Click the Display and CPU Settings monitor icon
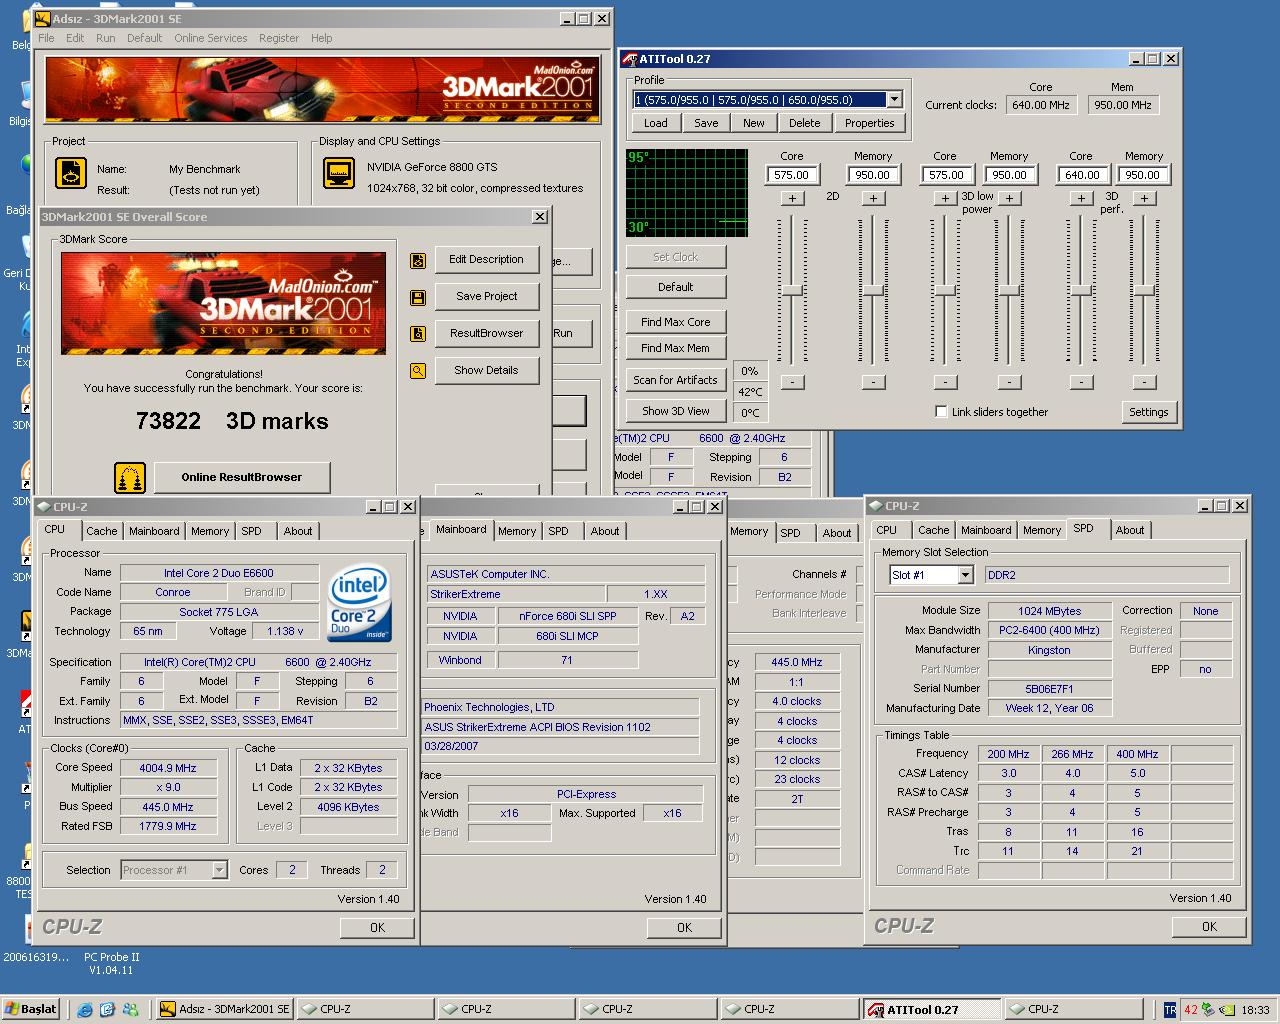Viewport: 1280px width, 1024px height. click(339, 173)
